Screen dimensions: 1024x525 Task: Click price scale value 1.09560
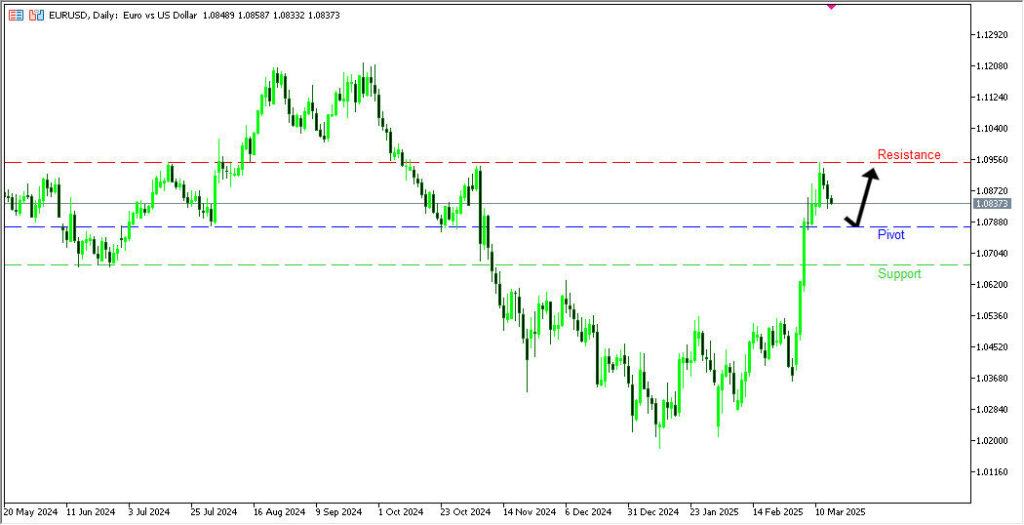[991, 159]
